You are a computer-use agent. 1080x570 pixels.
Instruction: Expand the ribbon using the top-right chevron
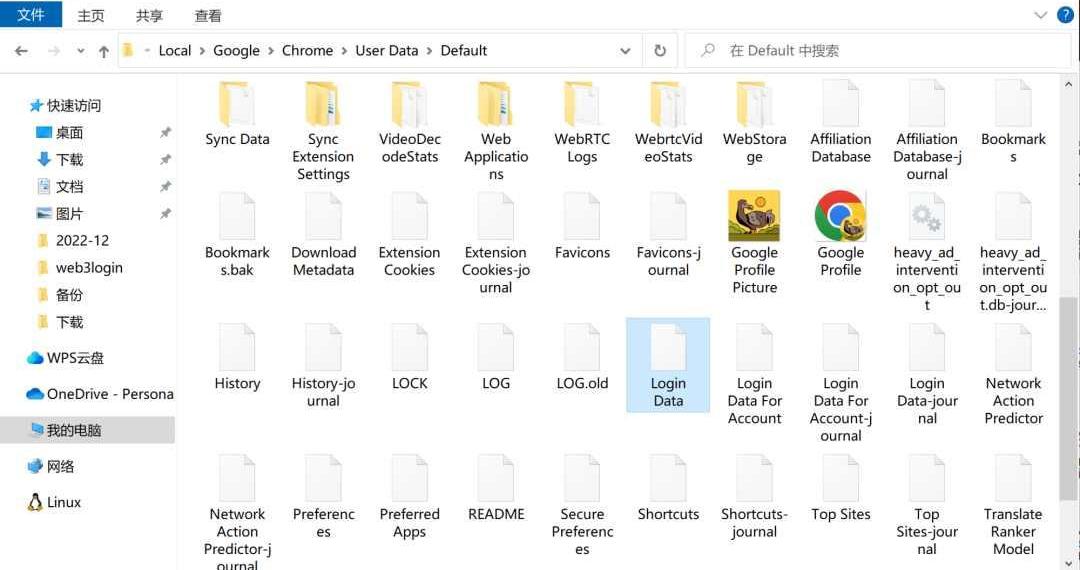click(1040, 15)
